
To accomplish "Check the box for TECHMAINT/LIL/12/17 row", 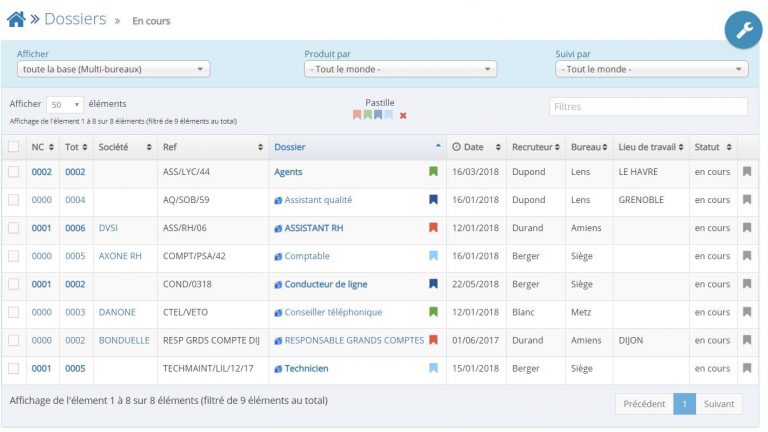I will pos(14,368).
